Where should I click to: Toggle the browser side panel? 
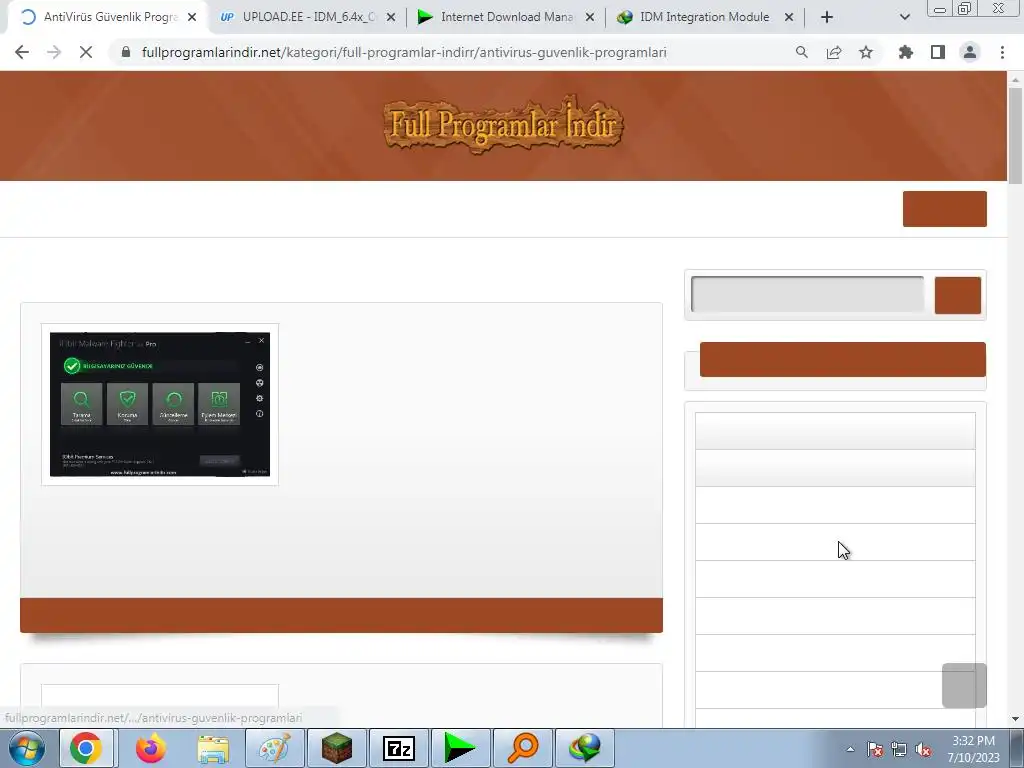937,52
